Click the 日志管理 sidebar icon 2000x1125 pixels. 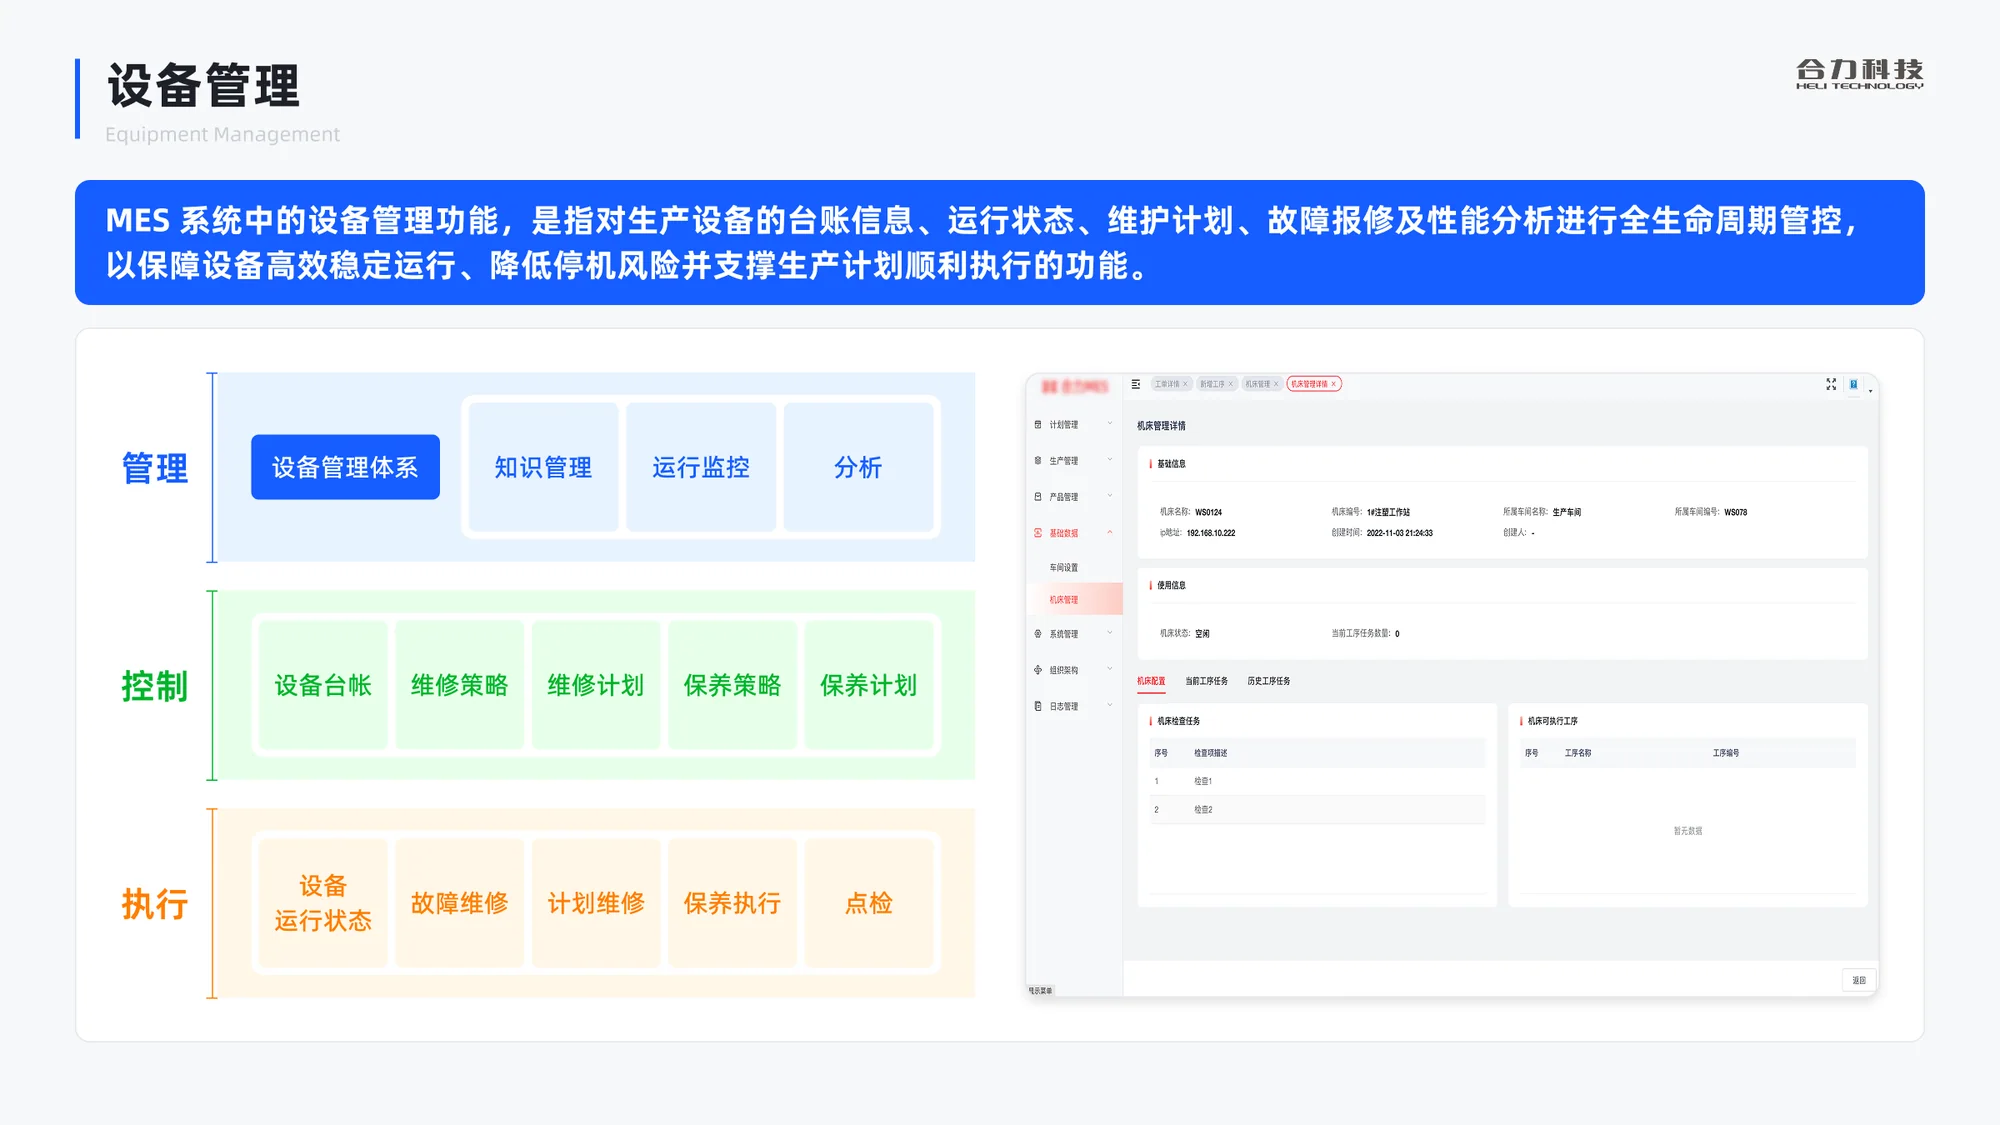[1037, 706]
